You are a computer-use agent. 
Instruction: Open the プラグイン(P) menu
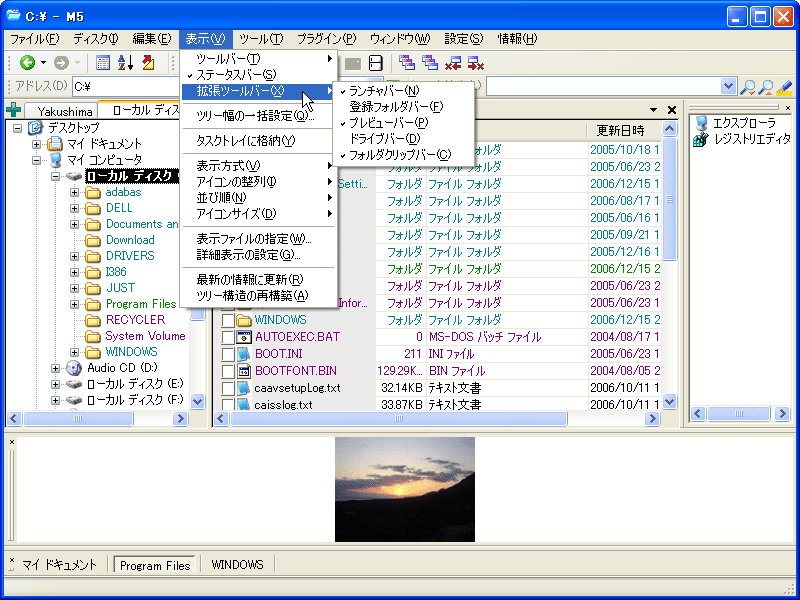(327, 39)
